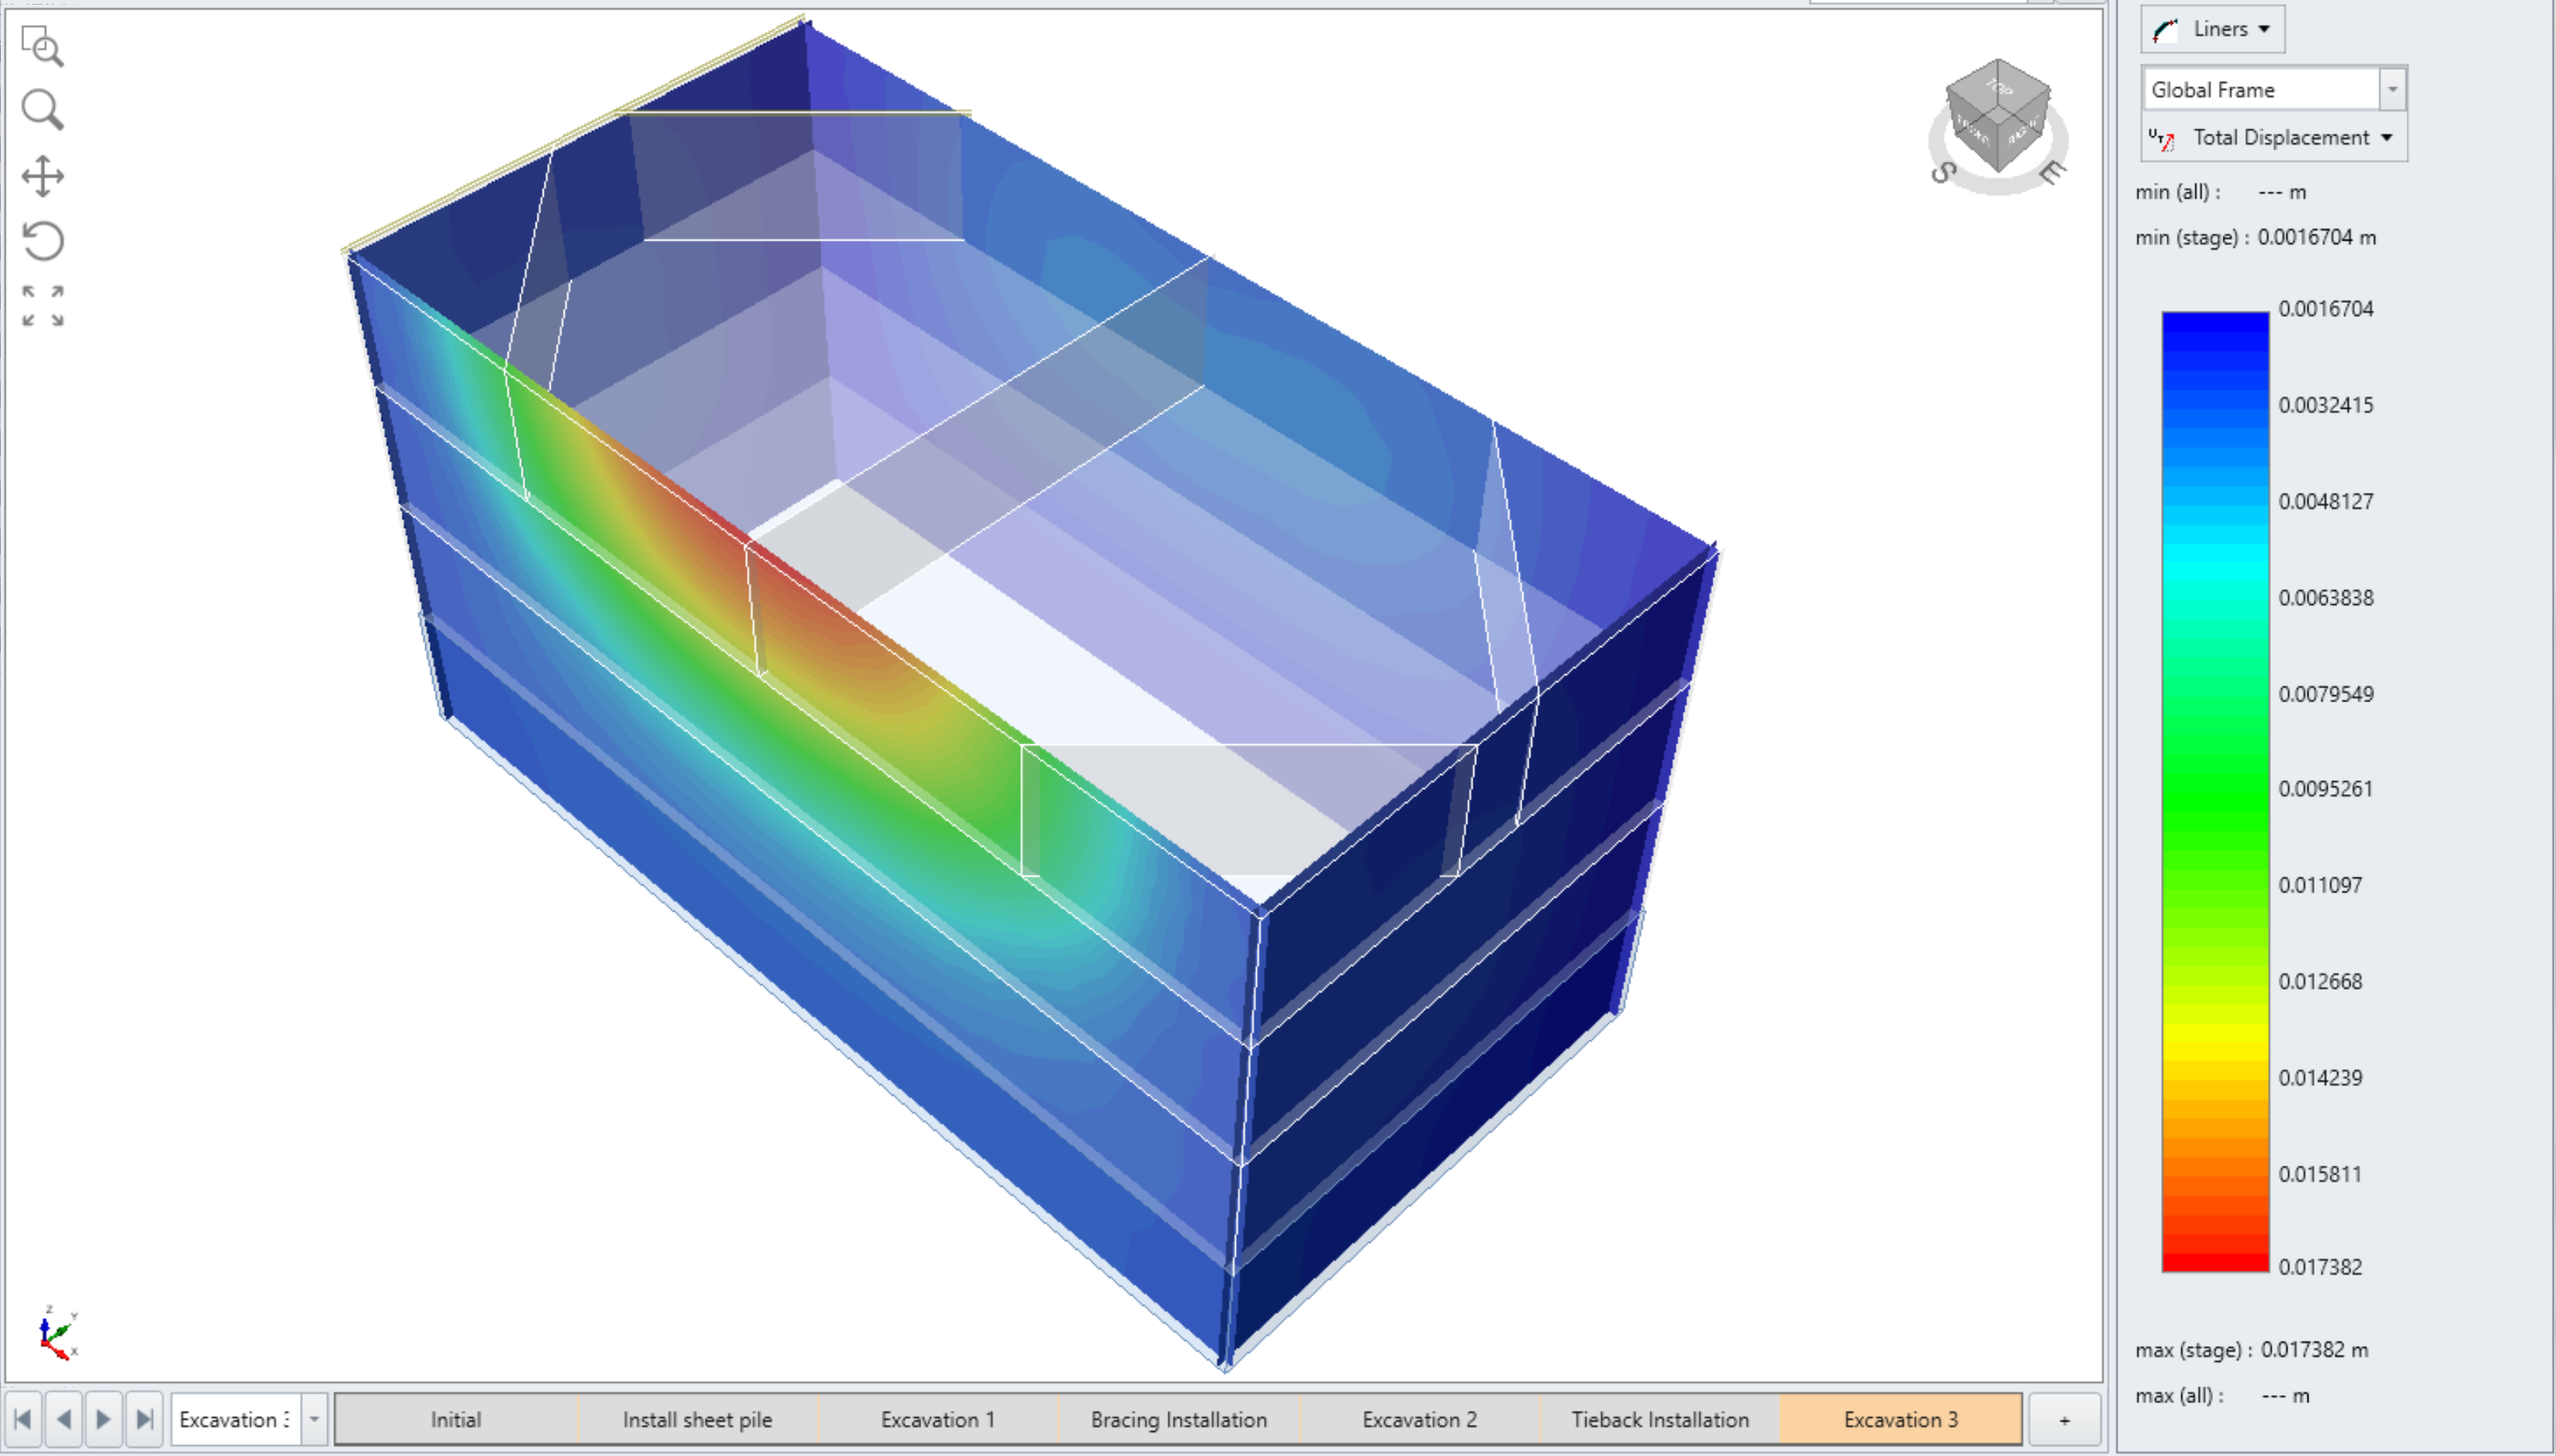Click the zoom extents fit icon
2556x1456 pixels.
tap(42, 306)
